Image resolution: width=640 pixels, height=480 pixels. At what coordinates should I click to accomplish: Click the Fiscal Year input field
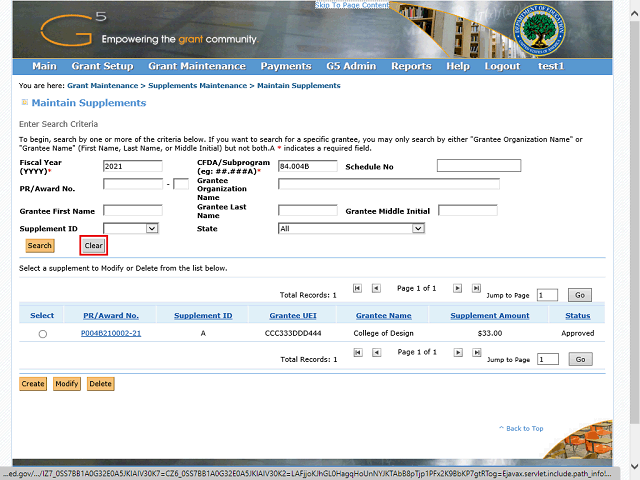[x=132, y=166]
